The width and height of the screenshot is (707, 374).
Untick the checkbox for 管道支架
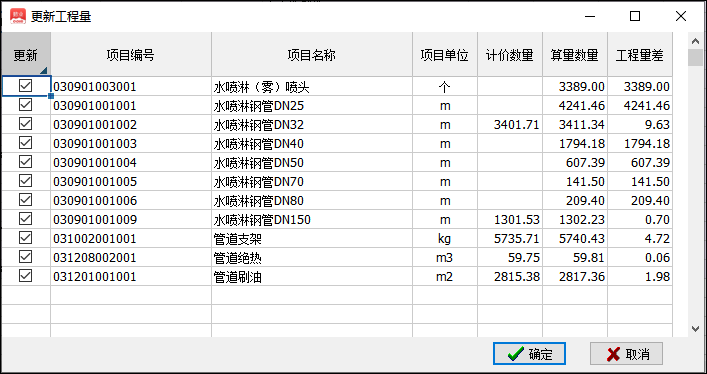tap(26, 237)
